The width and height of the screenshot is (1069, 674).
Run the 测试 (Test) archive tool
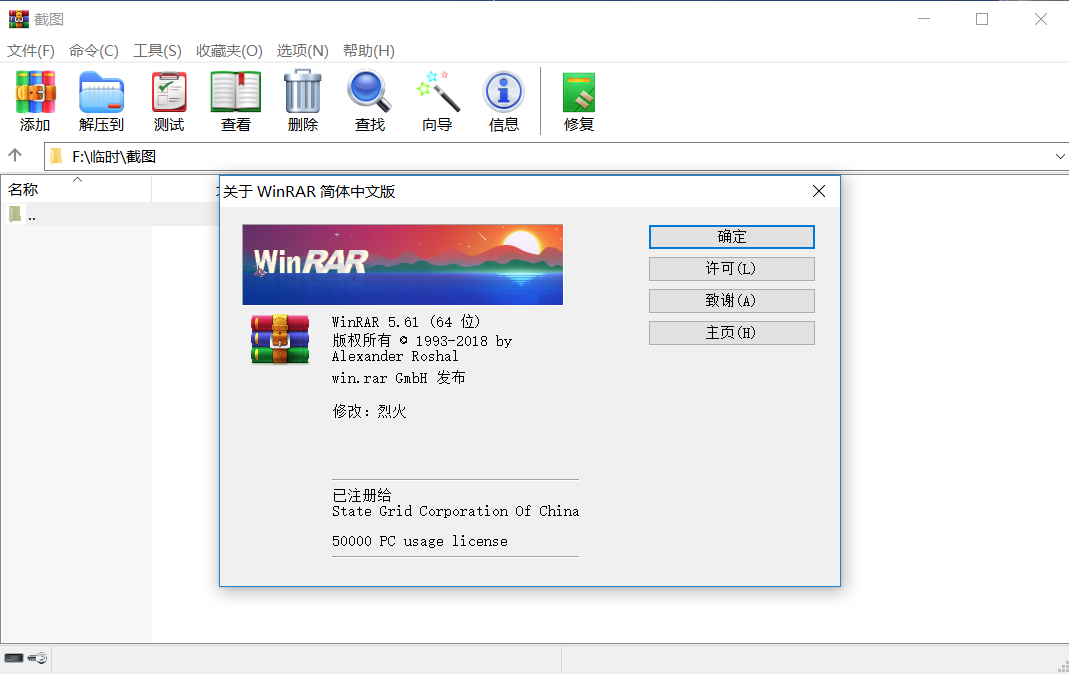(168, 100)
